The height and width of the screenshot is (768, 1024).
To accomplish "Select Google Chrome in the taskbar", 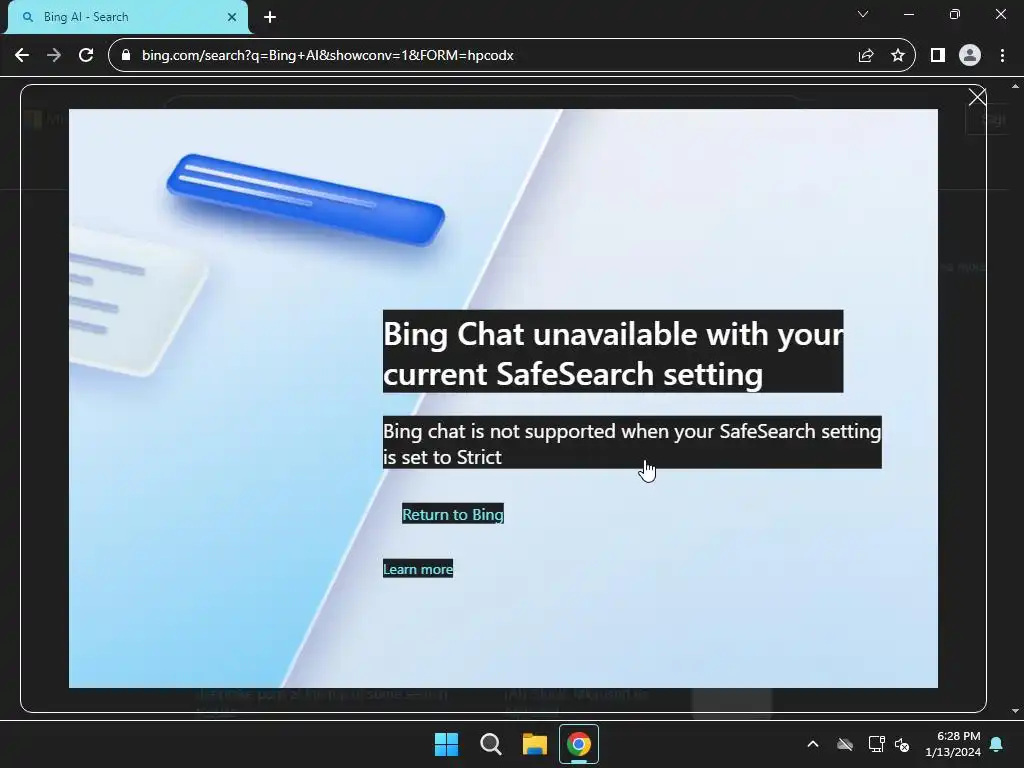I will tap(579, 744).
